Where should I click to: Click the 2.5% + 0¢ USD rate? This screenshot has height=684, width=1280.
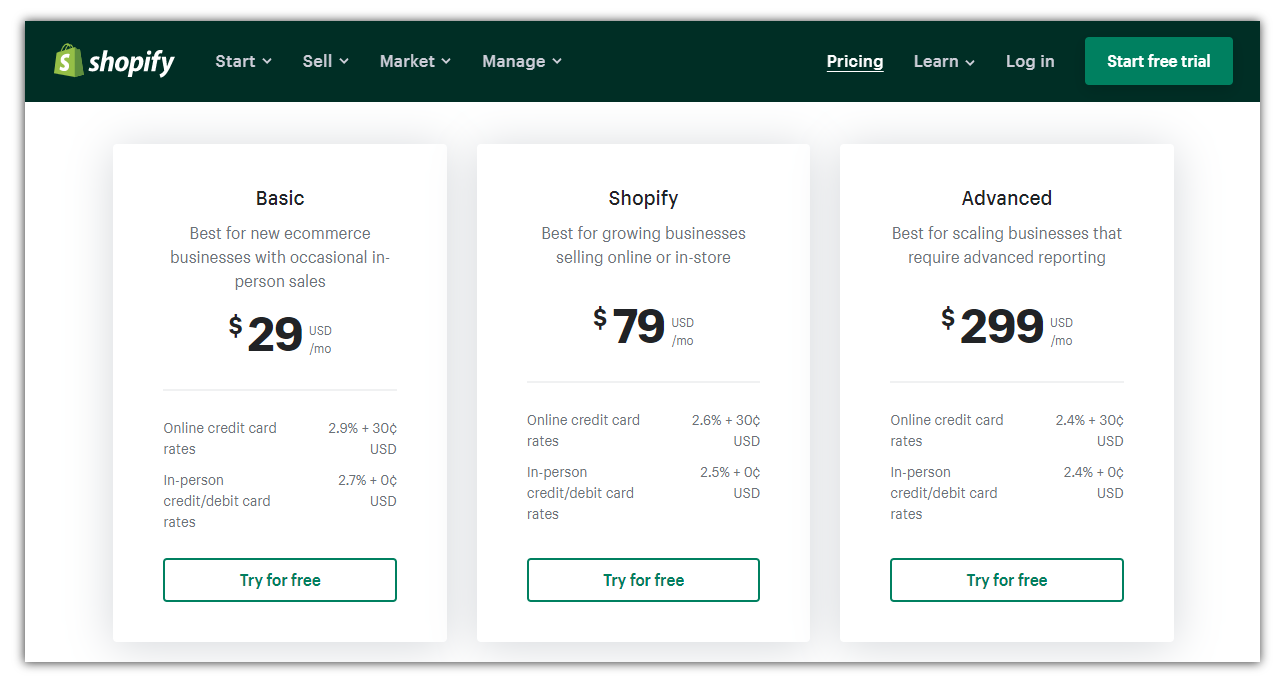pos(730,482)
